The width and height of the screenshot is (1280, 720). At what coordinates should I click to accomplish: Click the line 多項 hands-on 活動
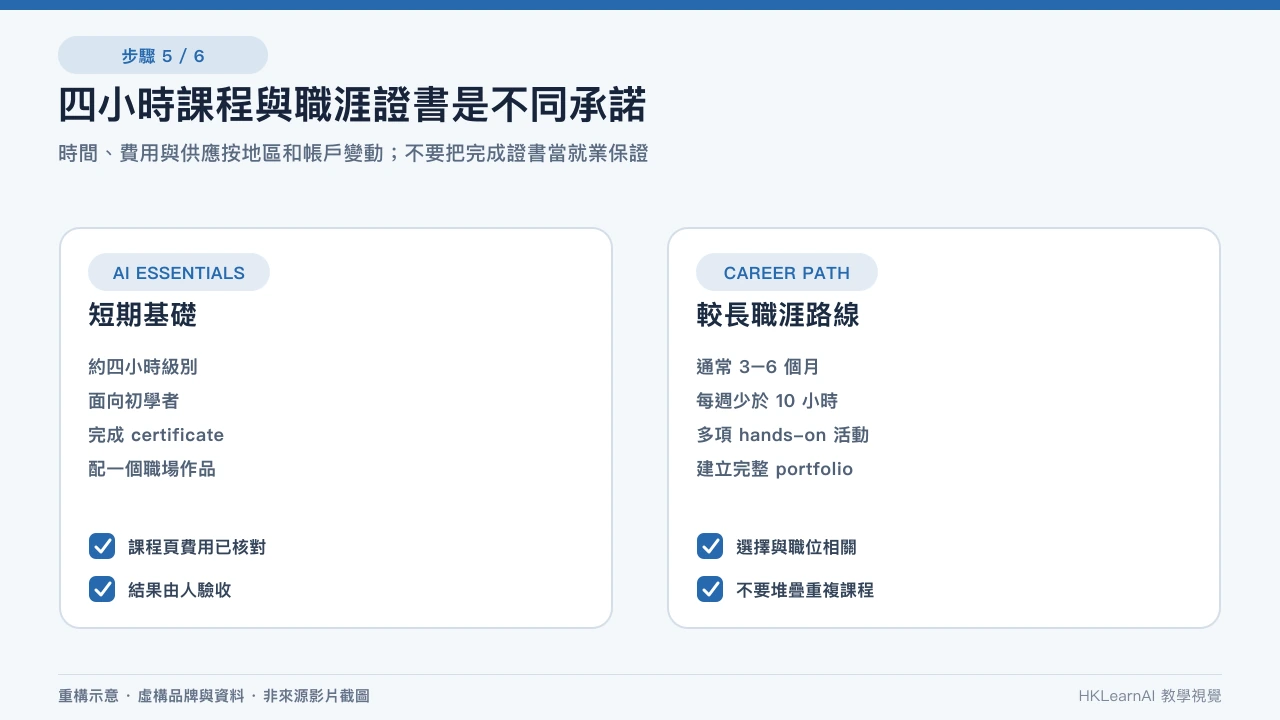(x=783, y=435)
